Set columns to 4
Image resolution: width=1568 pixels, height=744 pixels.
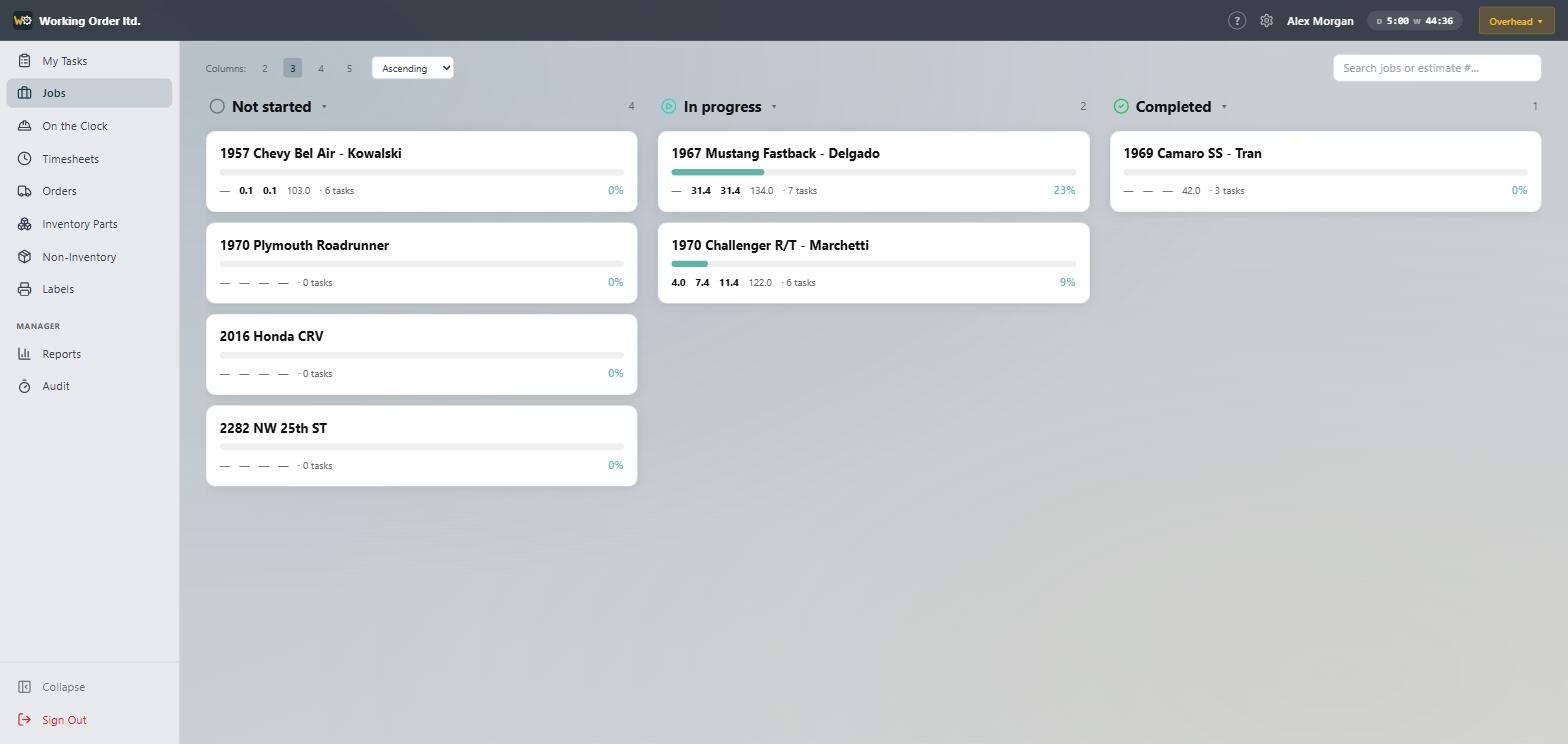(321, 68)
